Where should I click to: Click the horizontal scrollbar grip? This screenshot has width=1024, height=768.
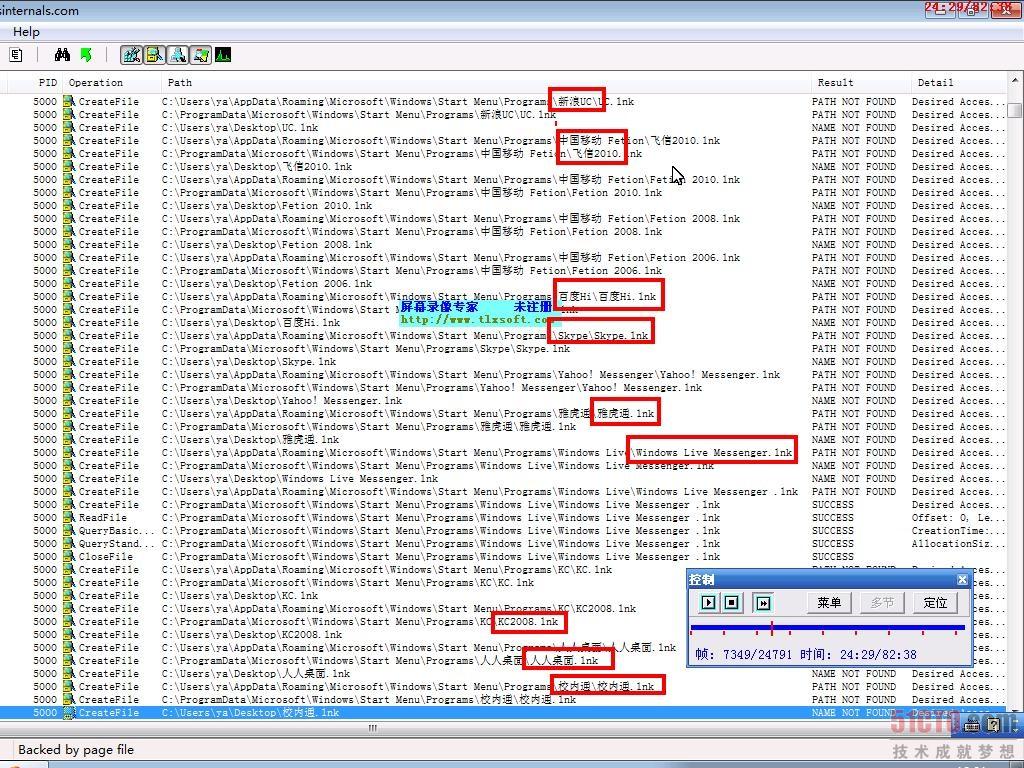click(373, 728)
